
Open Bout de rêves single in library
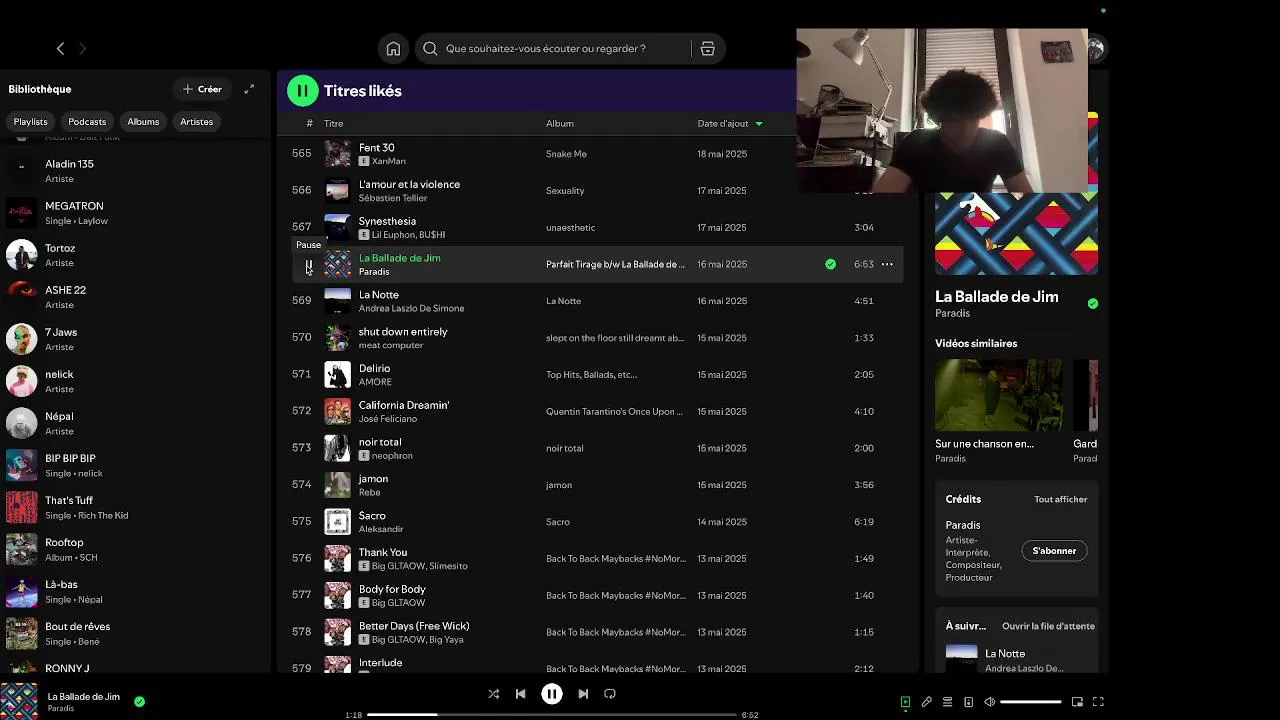(x=135, y=633)
